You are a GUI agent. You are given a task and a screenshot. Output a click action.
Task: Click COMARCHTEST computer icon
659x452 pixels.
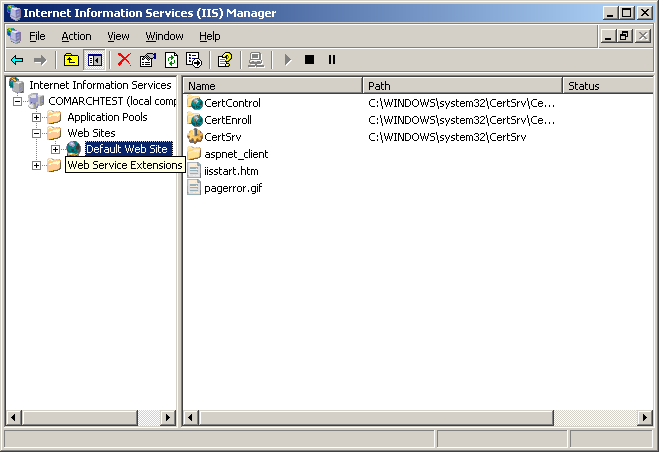(36, 101)
